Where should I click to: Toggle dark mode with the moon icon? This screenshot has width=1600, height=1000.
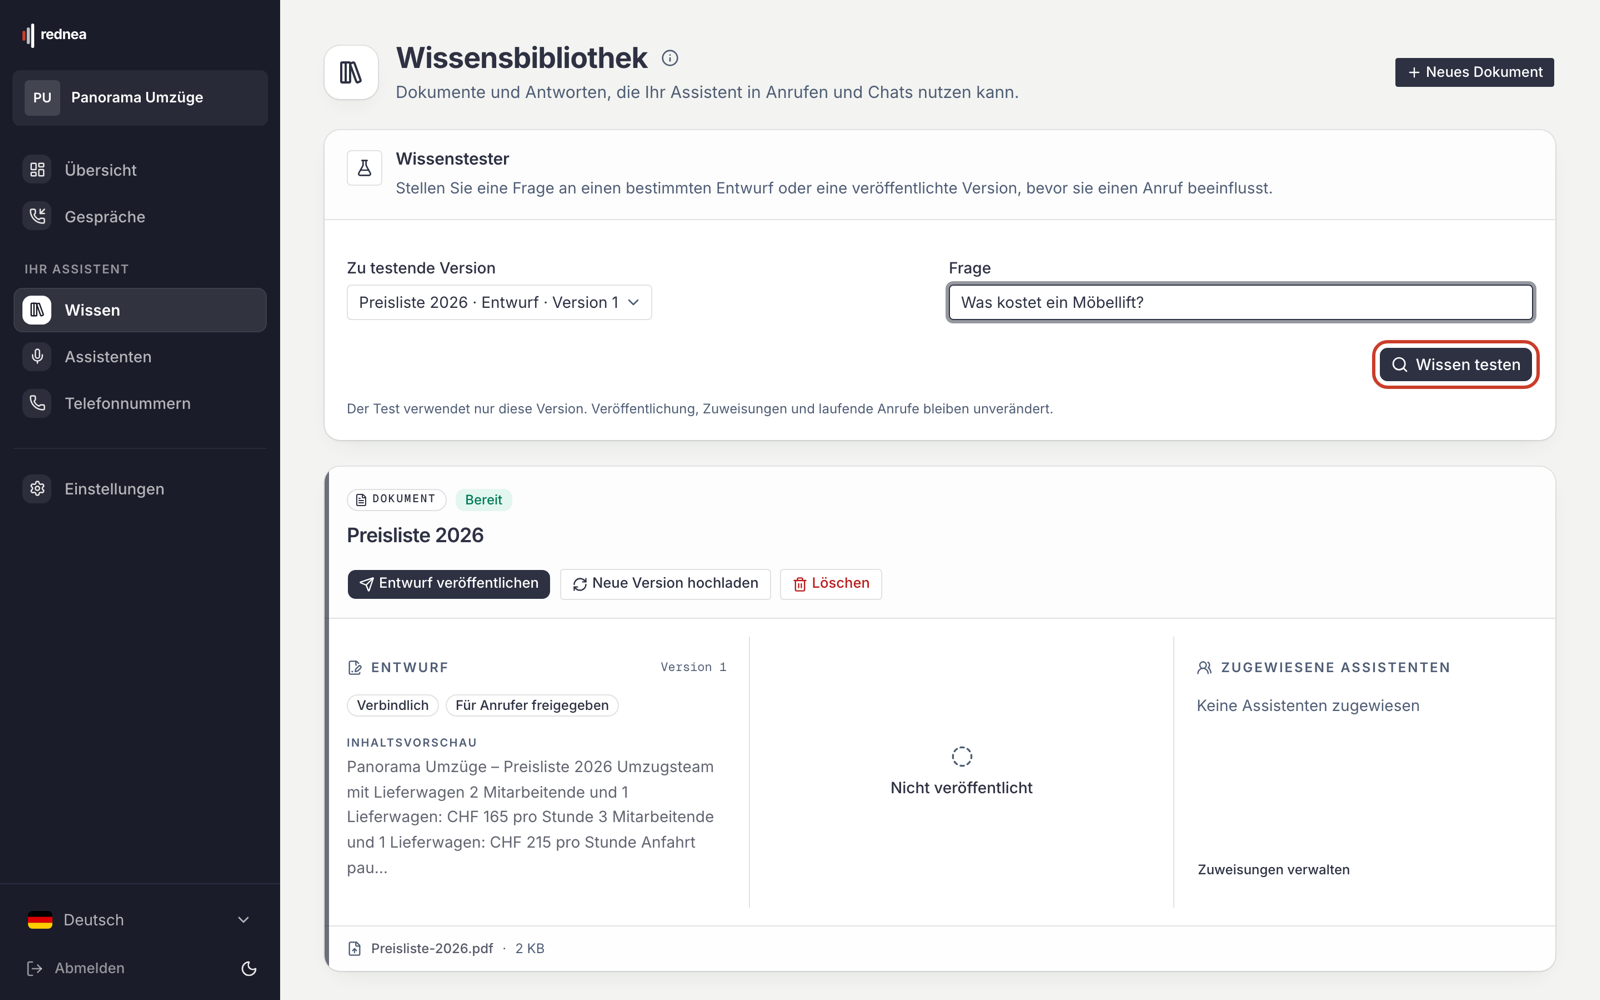click(x=249, y=968)
